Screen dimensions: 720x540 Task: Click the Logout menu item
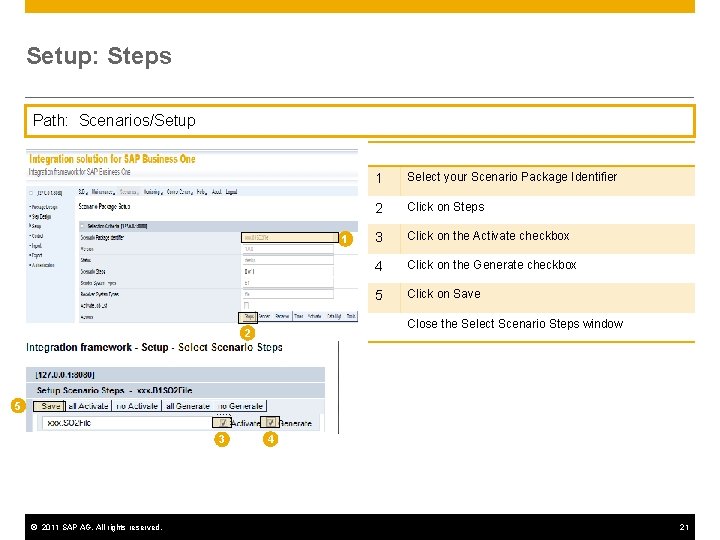(x=231, y=192)
